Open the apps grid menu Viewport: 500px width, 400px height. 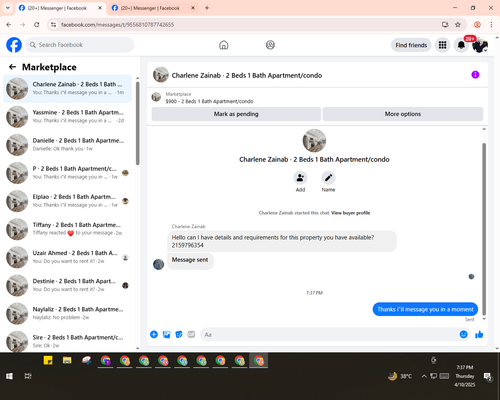click(442, 45)
